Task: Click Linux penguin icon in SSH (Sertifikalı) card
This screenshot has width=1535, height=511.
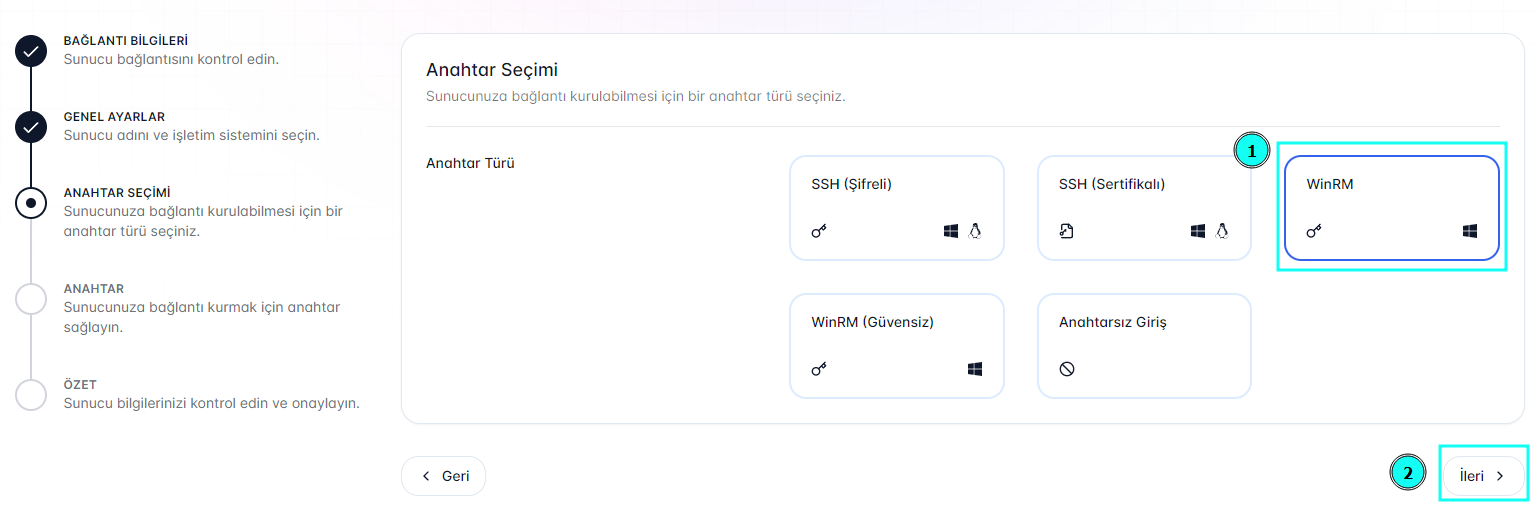Action: point(1222,231)
